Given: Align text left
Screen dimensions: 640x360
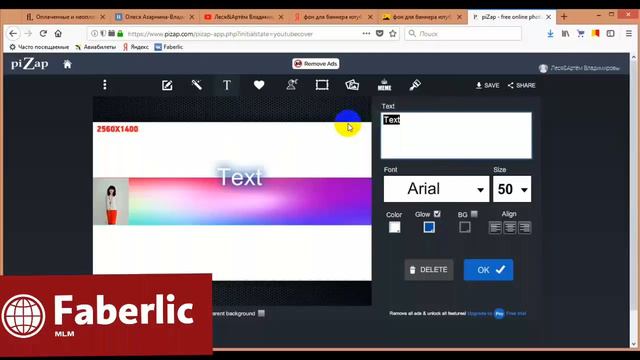Looking at the screenshot, I should click(x=495, y=227).
